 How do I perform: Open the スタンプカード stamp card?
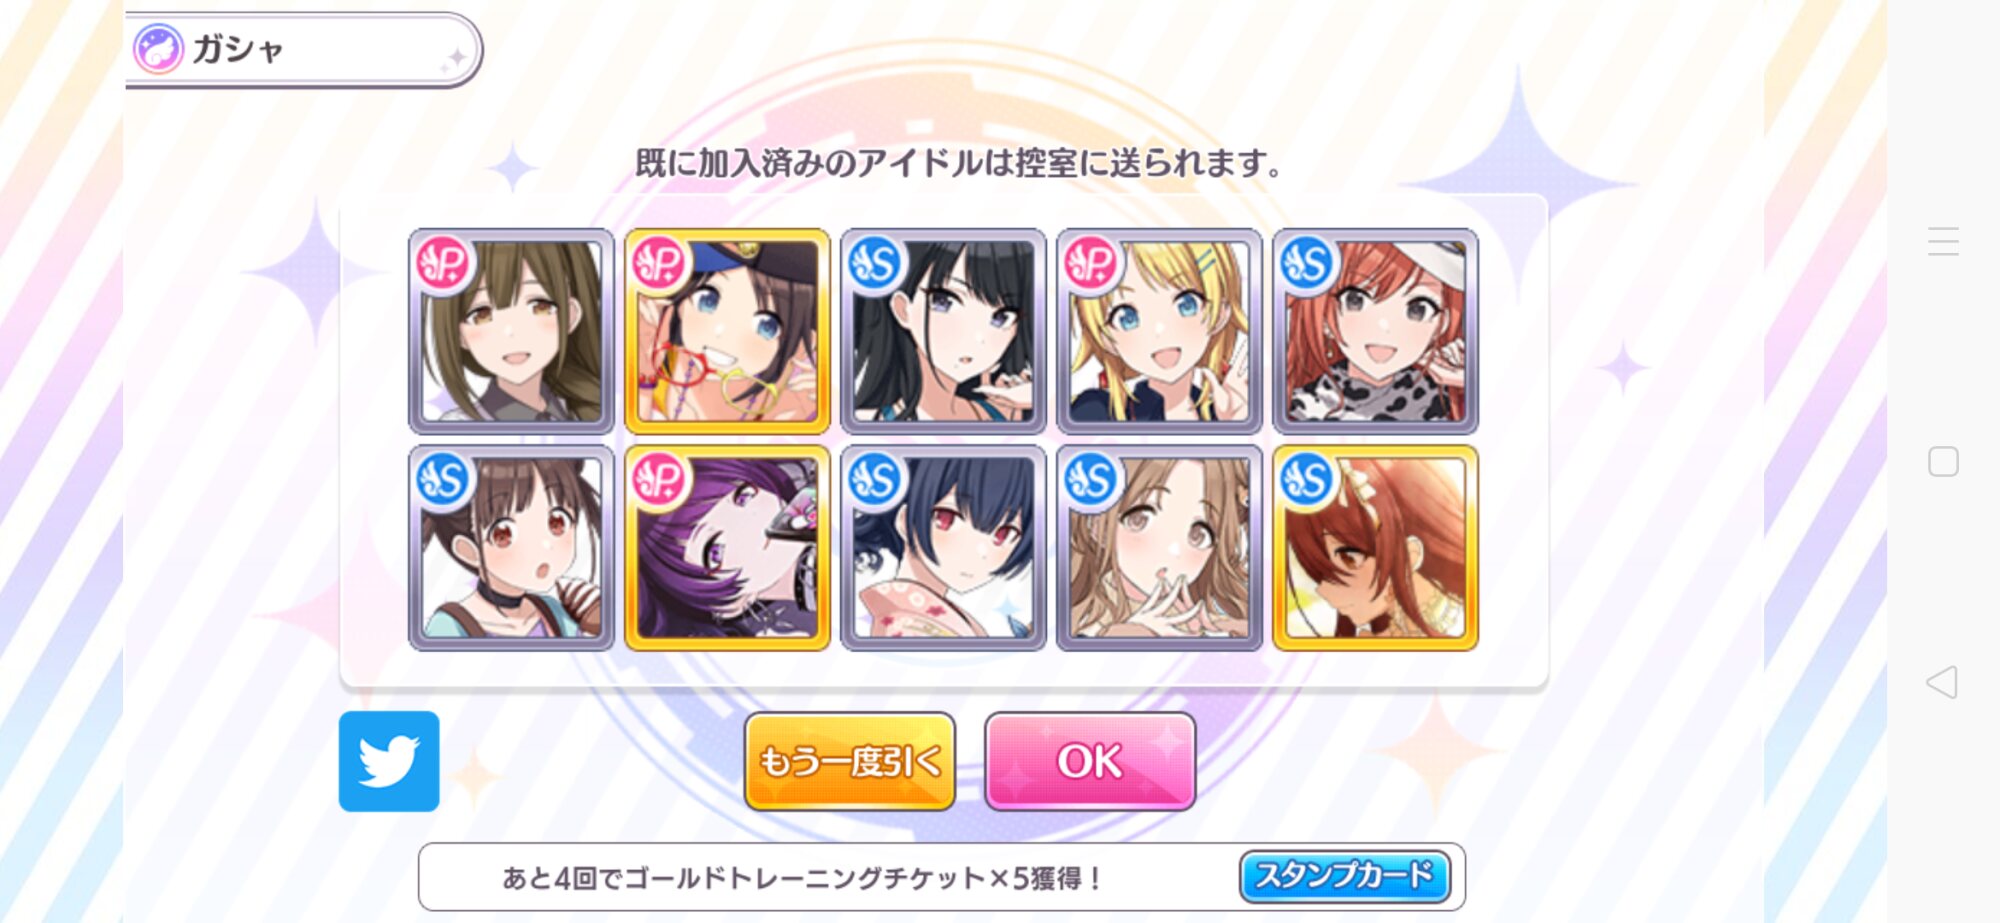[x=1345, y=876]
